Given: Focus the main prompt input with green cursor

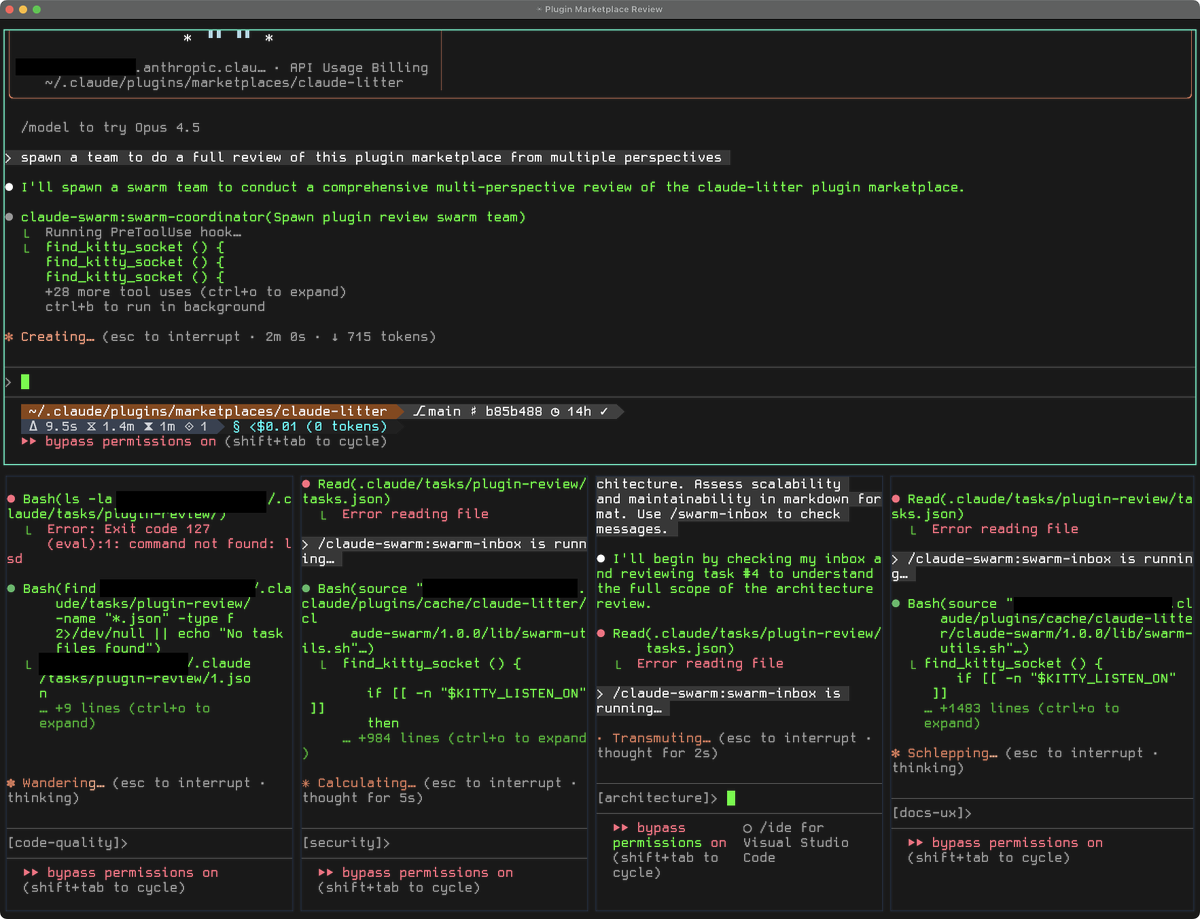Looking at the screenshot, I should click(x=600, y=382).
